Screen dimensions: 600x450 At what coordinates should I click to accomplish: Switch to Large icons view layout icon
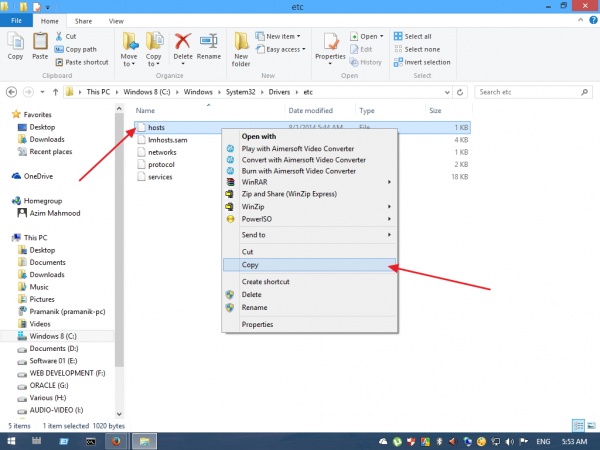coord(591,425)
